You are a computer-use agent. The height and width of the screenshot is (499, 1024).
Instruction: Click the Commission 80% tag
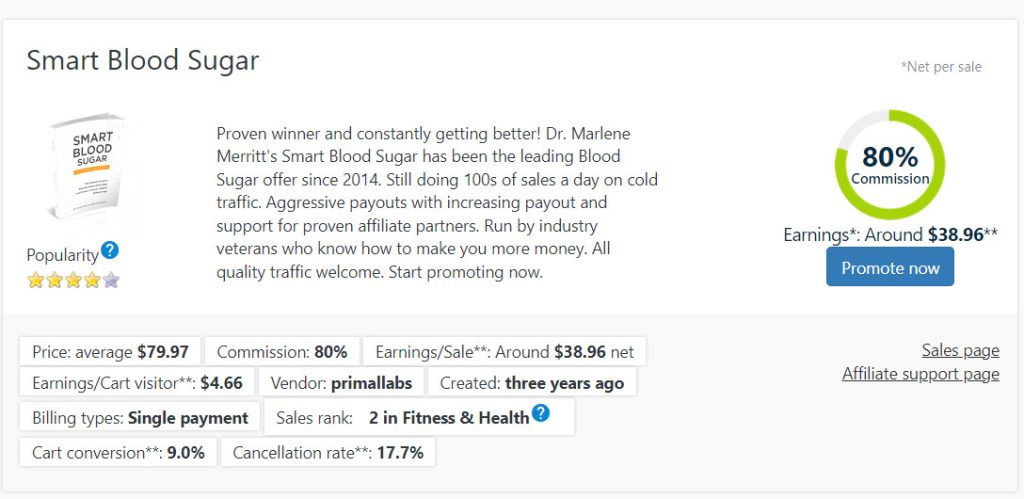tap(282, 352)
